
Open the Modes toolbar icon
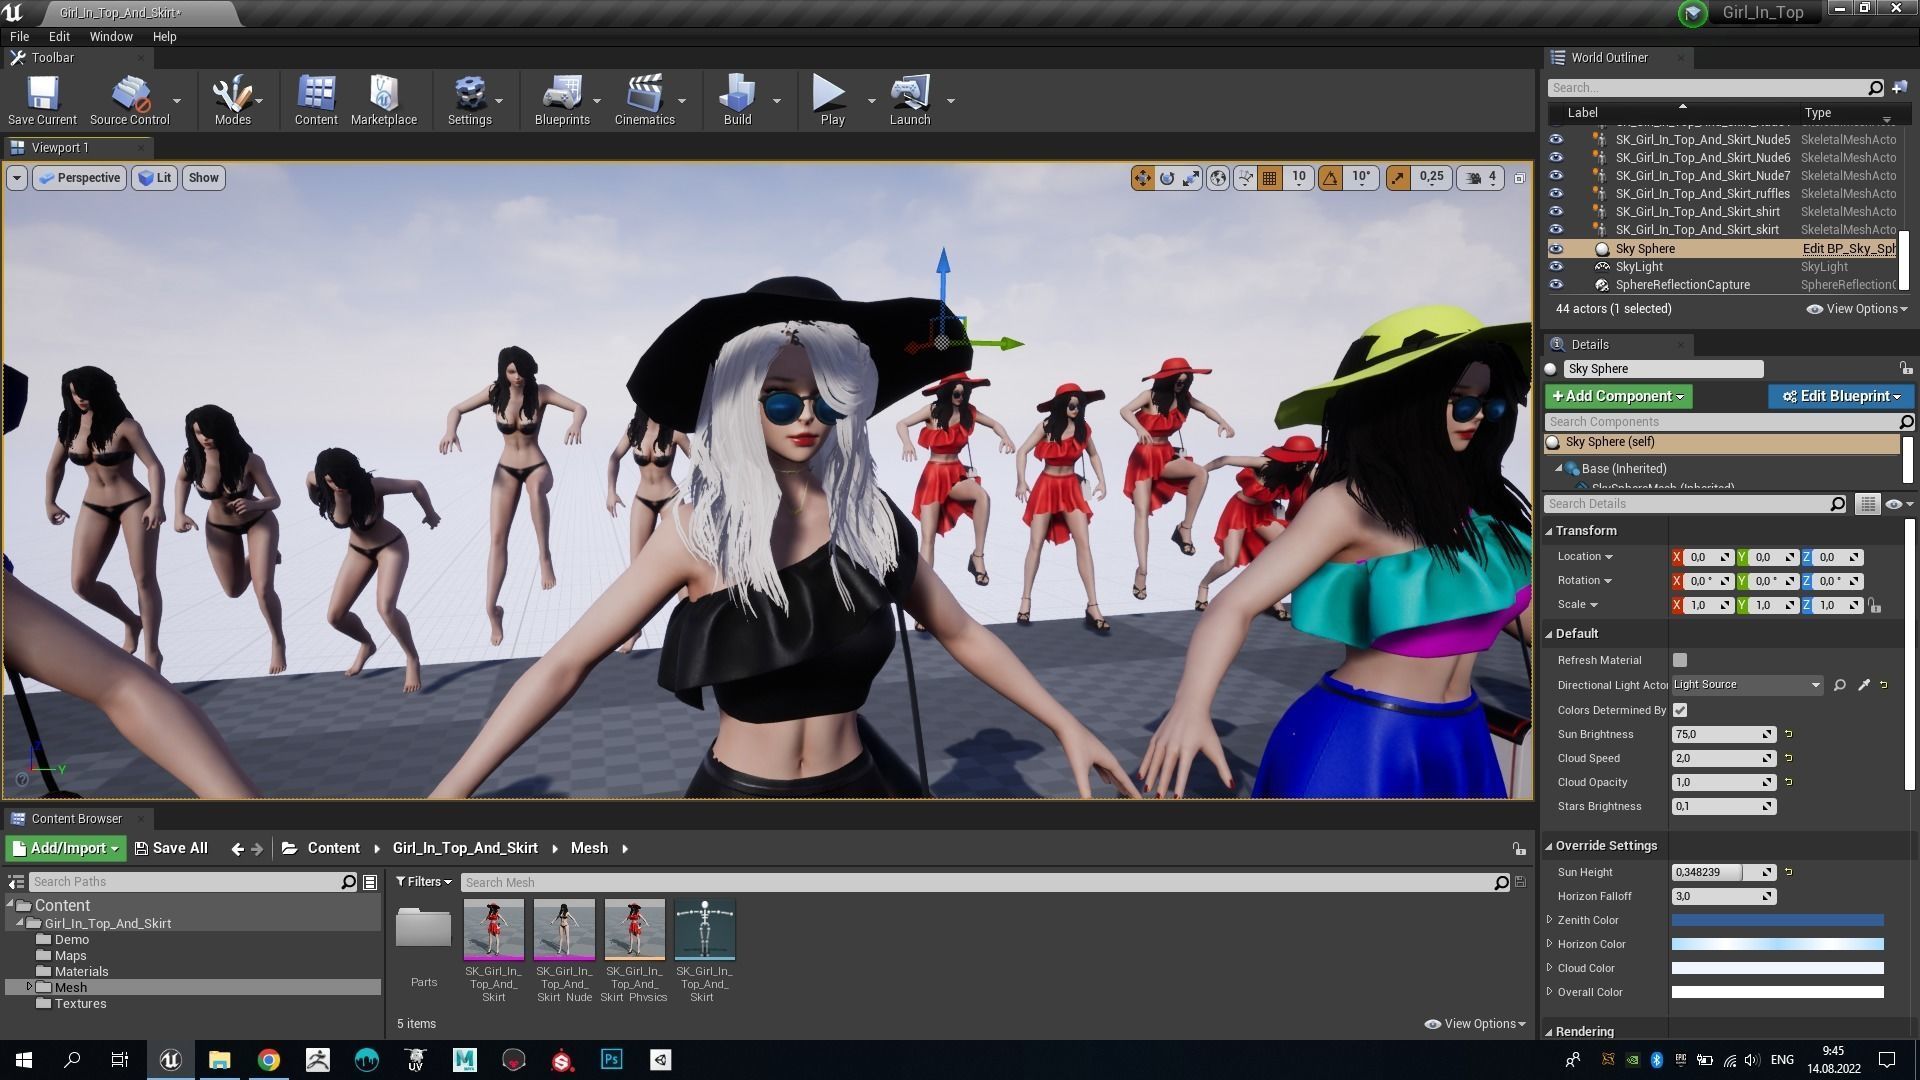(x=232, y=99)
